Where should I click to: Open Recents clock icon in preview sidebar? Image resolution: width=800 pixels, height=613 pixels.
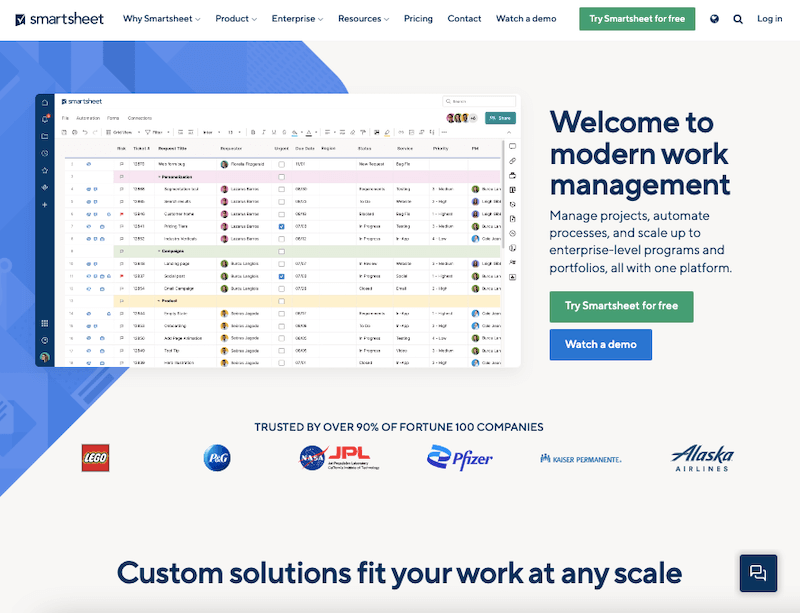[45, 153]
